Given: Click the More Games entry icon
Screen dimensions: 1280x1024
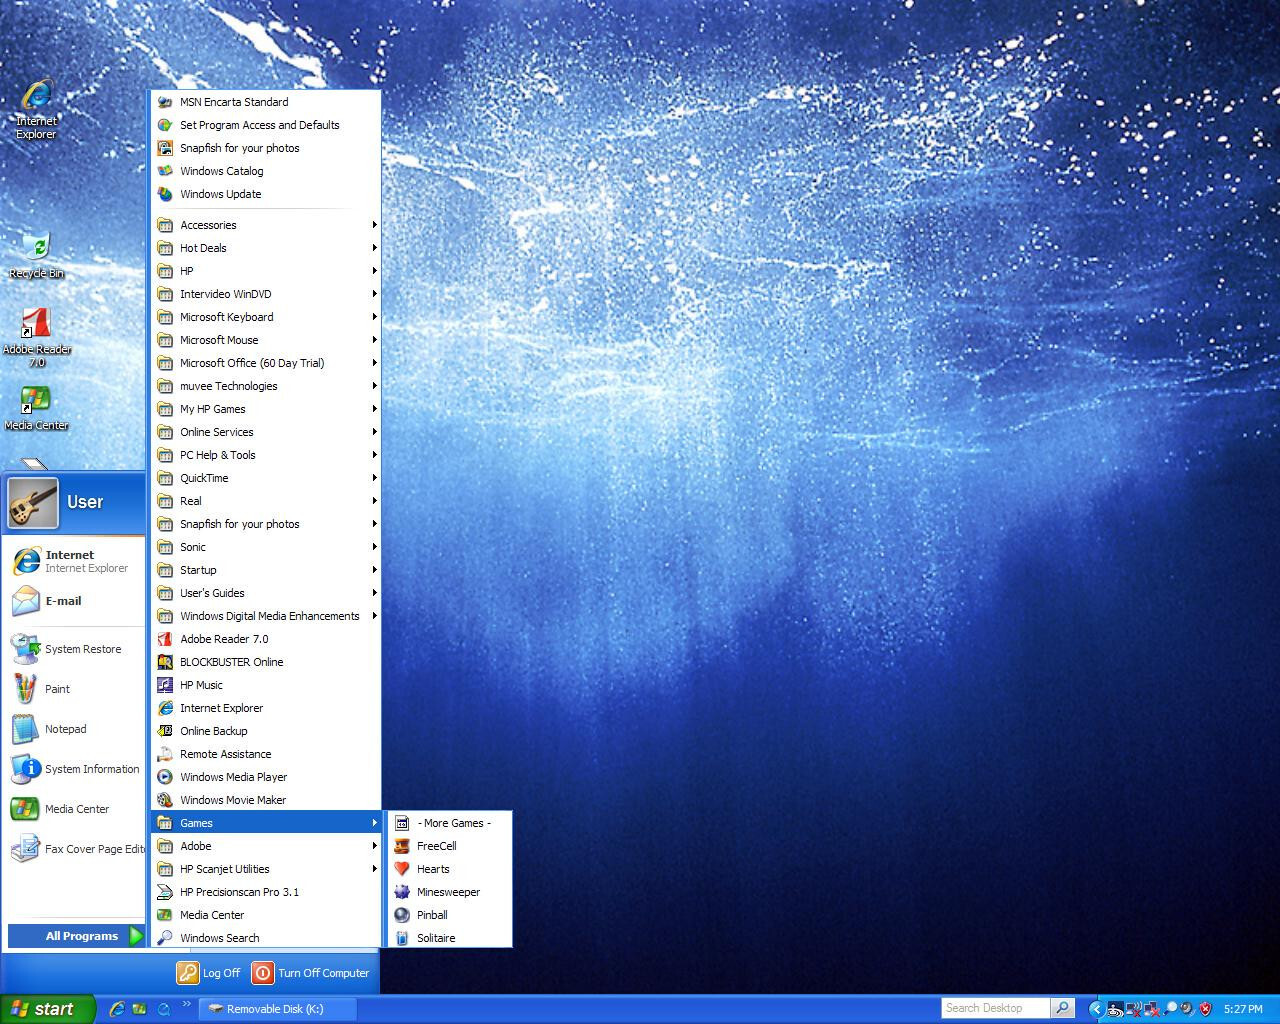Looking at the screenshot, I should pos(402,823).
